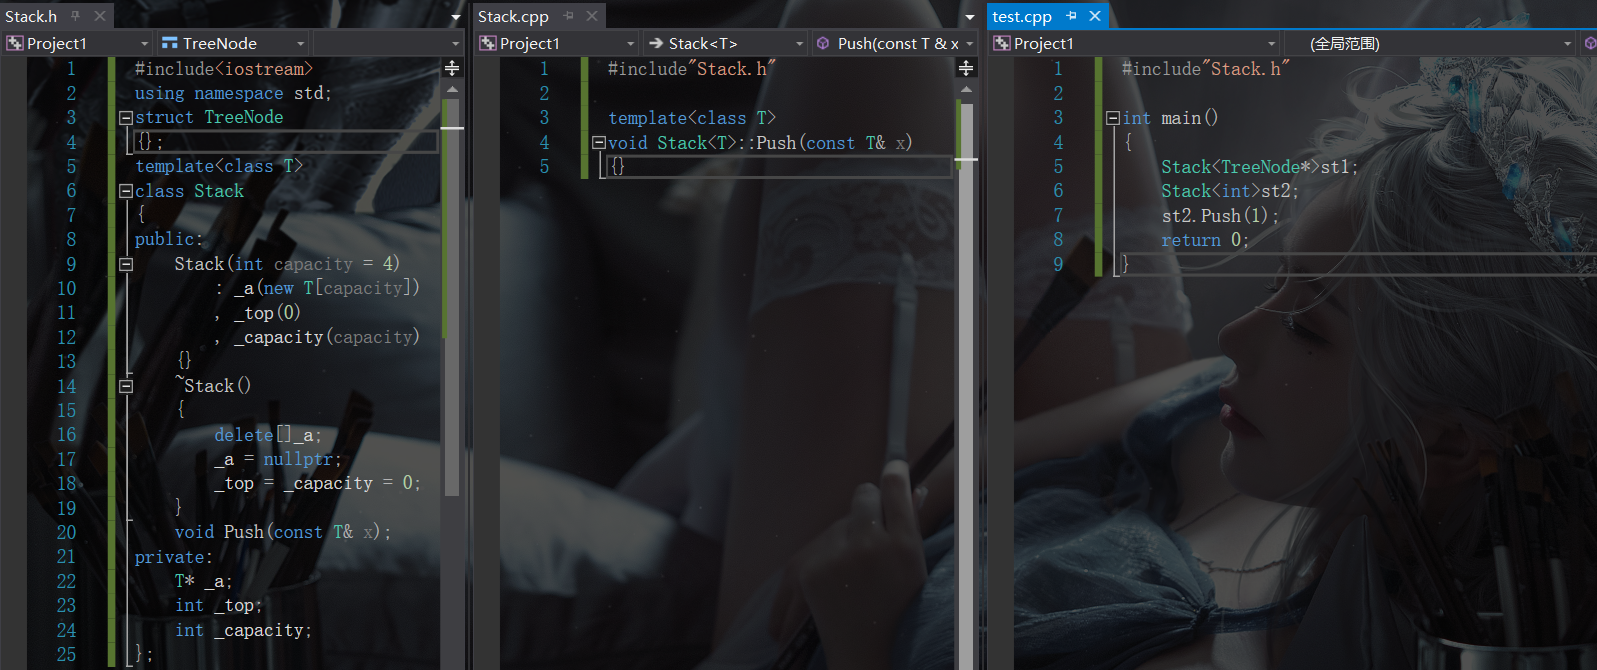This screenshot has height=670, width=1597.
Task: Switch to the Stack.h tab
Action: [31, 16]
